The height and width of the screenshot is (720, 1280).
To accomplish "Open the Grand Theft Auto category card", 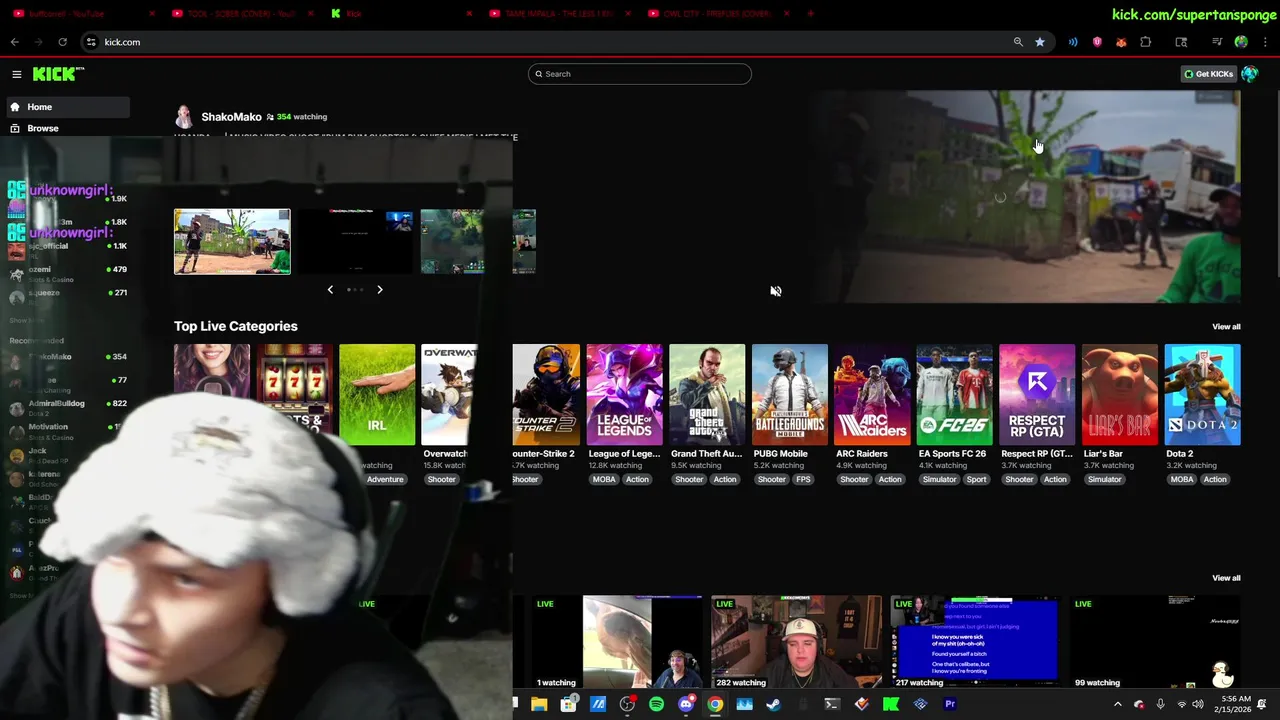I will pyautogui.click(x=707, y=394).
